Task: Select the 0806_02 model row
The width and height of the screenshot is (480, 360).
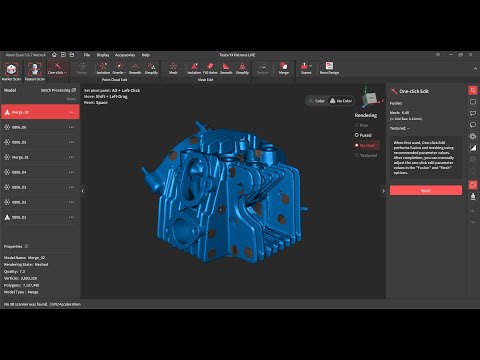Action: 40,202
